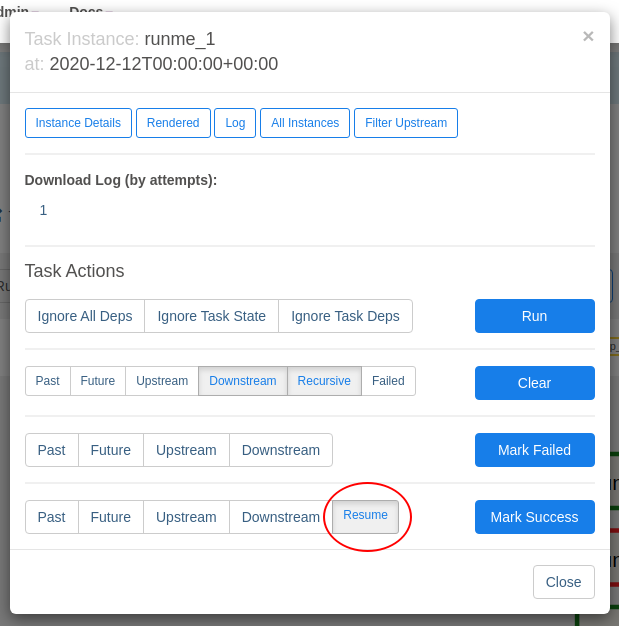Click the Close button at the bottom
This screenshot has width=619, height=626.
[x=563, y=582]
